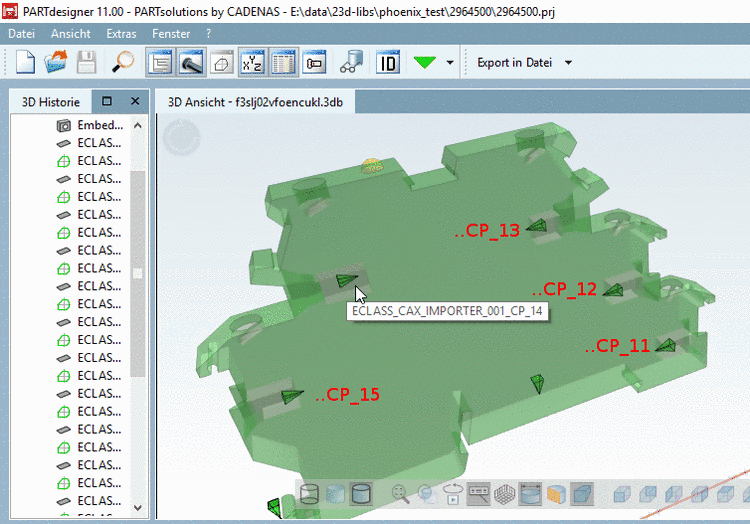
Task: Click the green connection point cone by CP_11
Action: pos(665,345)
